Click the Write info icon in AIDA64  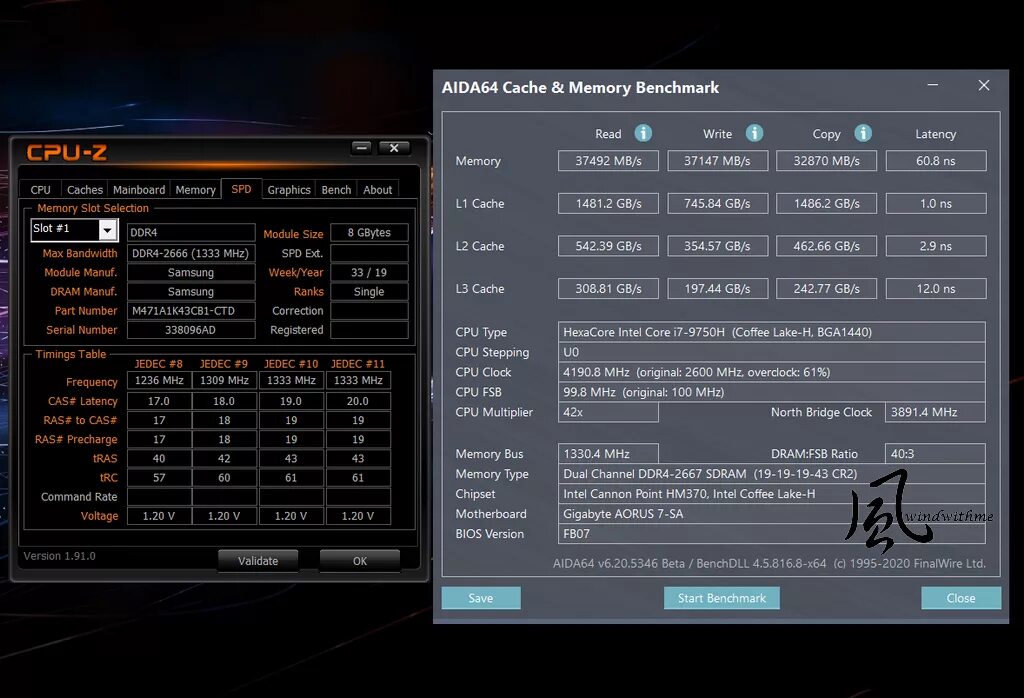(x=754, y=133)
